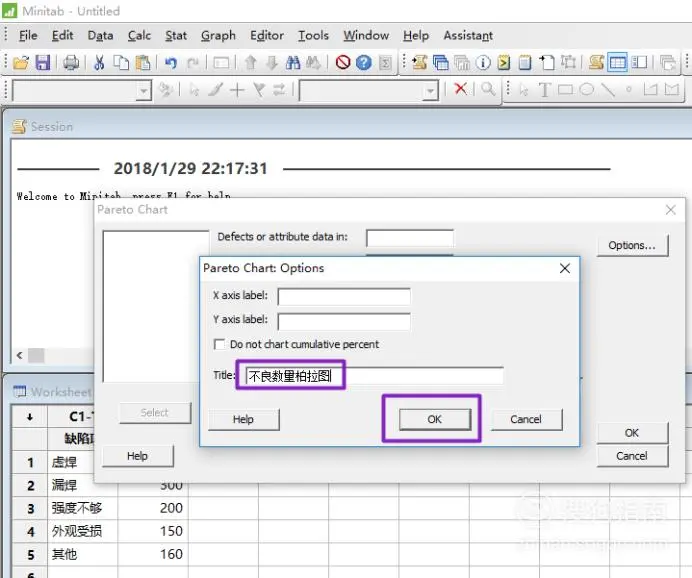Click the Print window icon
The height and width of the screenshot is (578, 692).
tap(71, 62)
